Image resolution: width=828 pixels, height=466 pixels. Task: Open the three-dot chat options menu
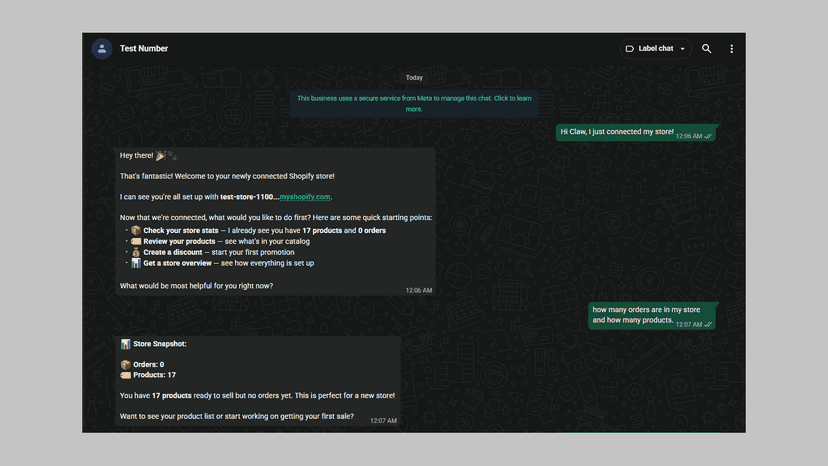[x=731, y=49]
